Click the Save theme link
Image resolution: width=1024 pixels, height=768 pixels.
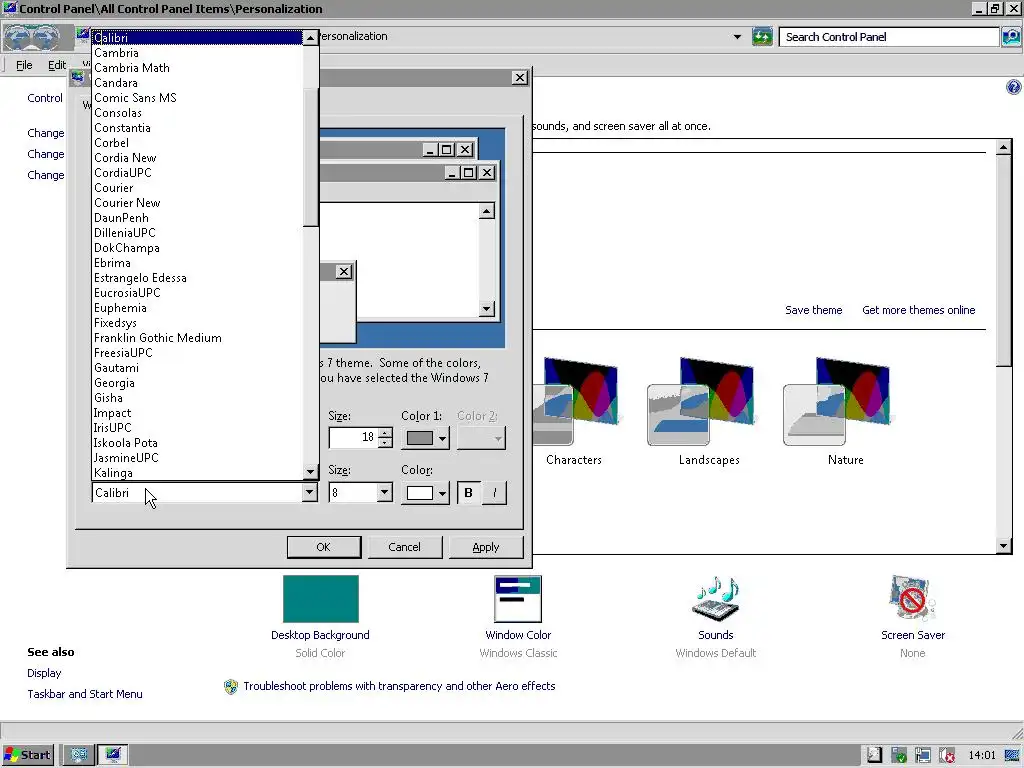coord(813,310)
